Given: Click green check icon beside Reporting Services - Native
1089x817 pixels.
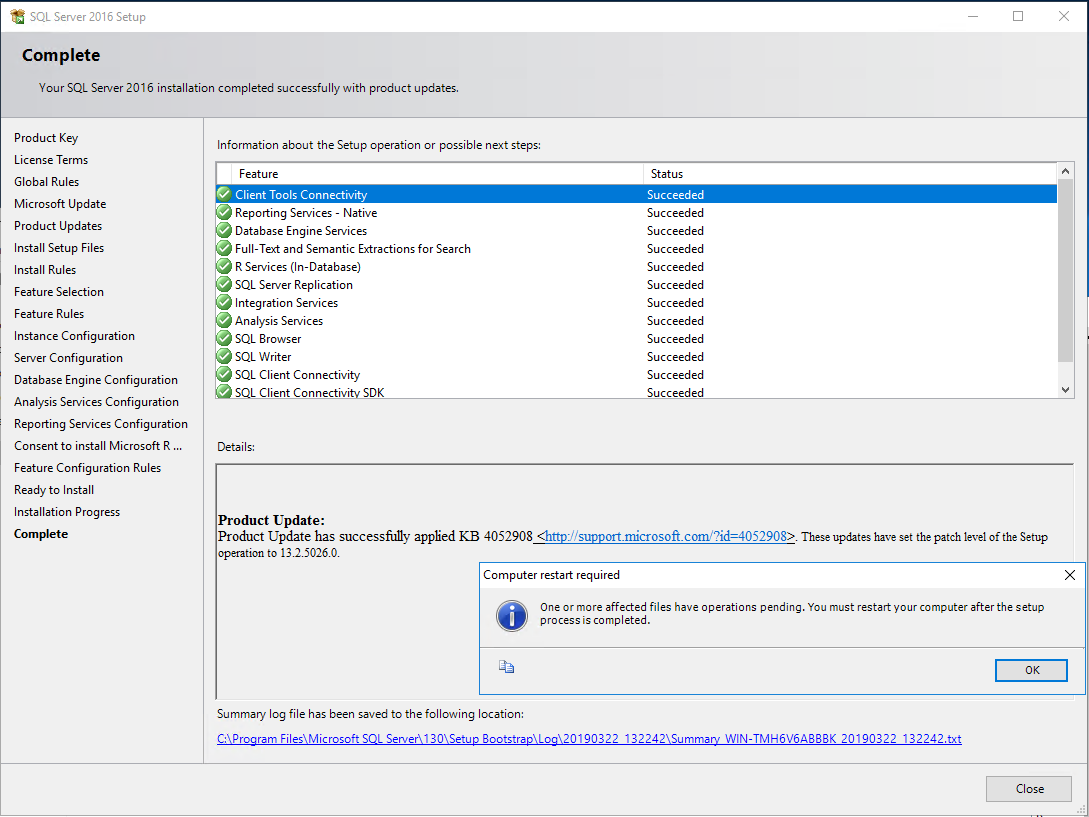Looking at the screenshot, I should pyautogui.click(x=224, y=212).
